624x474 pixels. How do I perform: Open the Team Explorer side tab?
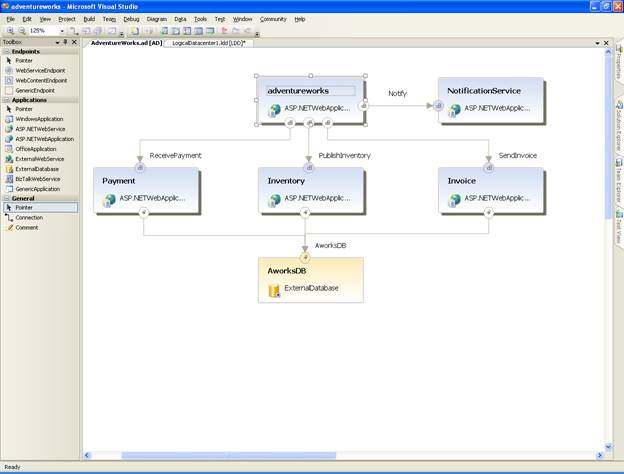tap(619, 181)
